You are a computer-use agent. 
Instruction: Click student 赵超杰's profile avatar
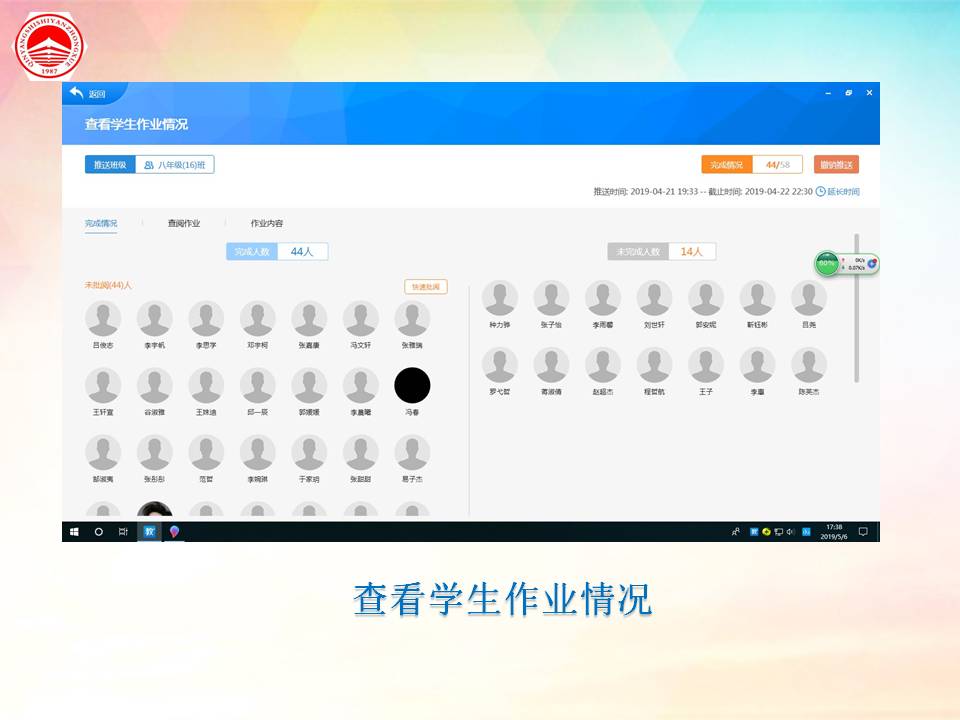(x=603, y=365)
